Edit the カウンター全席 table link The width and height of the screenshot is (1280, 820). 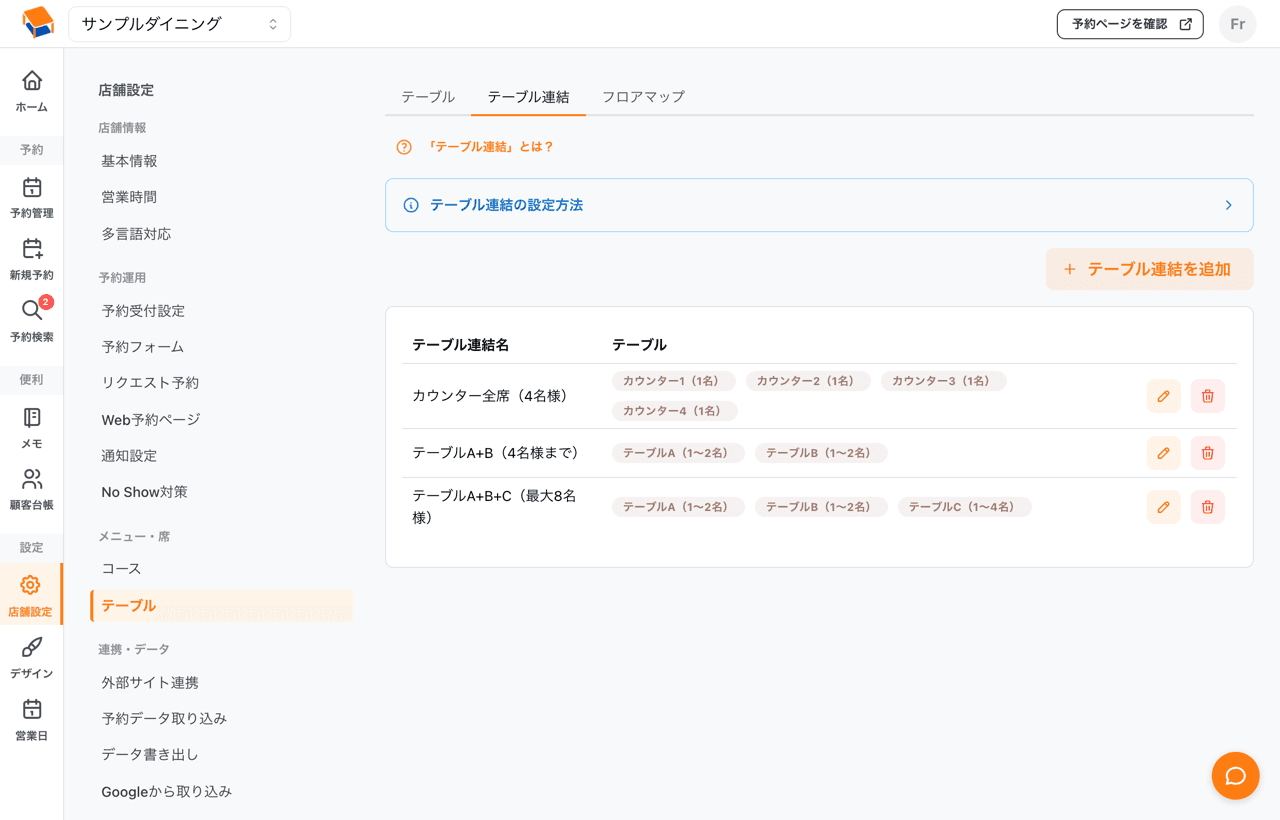coord(1163,396)
